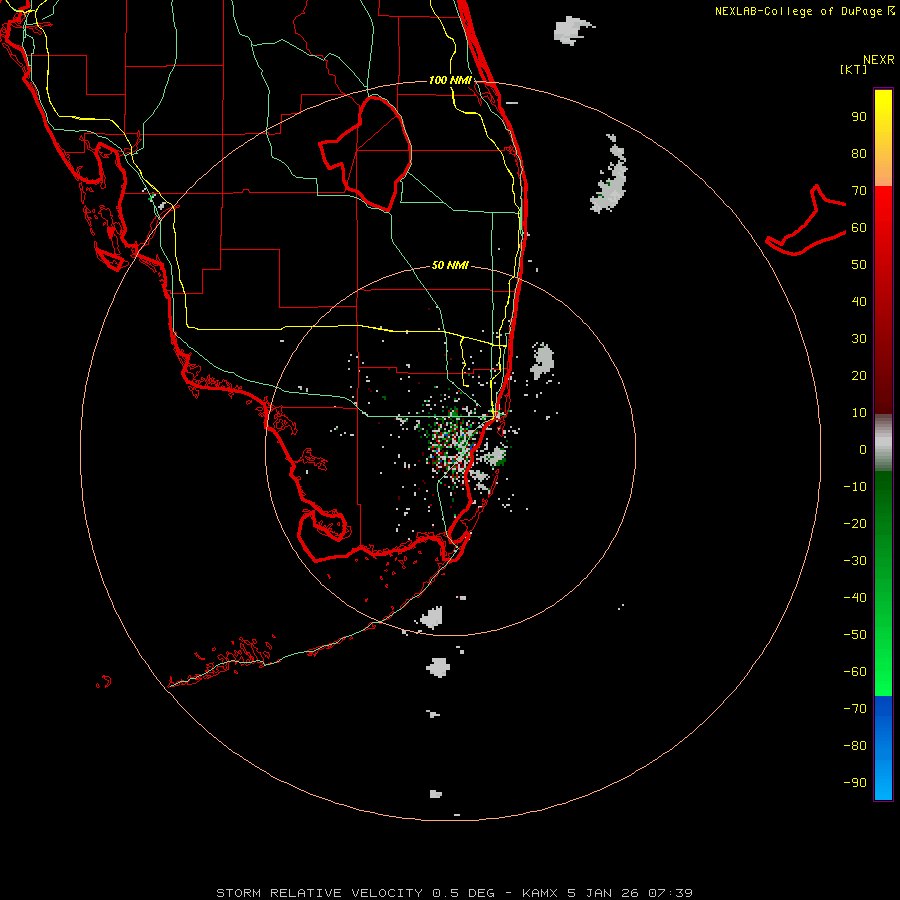900x900 pixels.
Task: Click the positive 80 scale value
Action: [x=859, y=154]
